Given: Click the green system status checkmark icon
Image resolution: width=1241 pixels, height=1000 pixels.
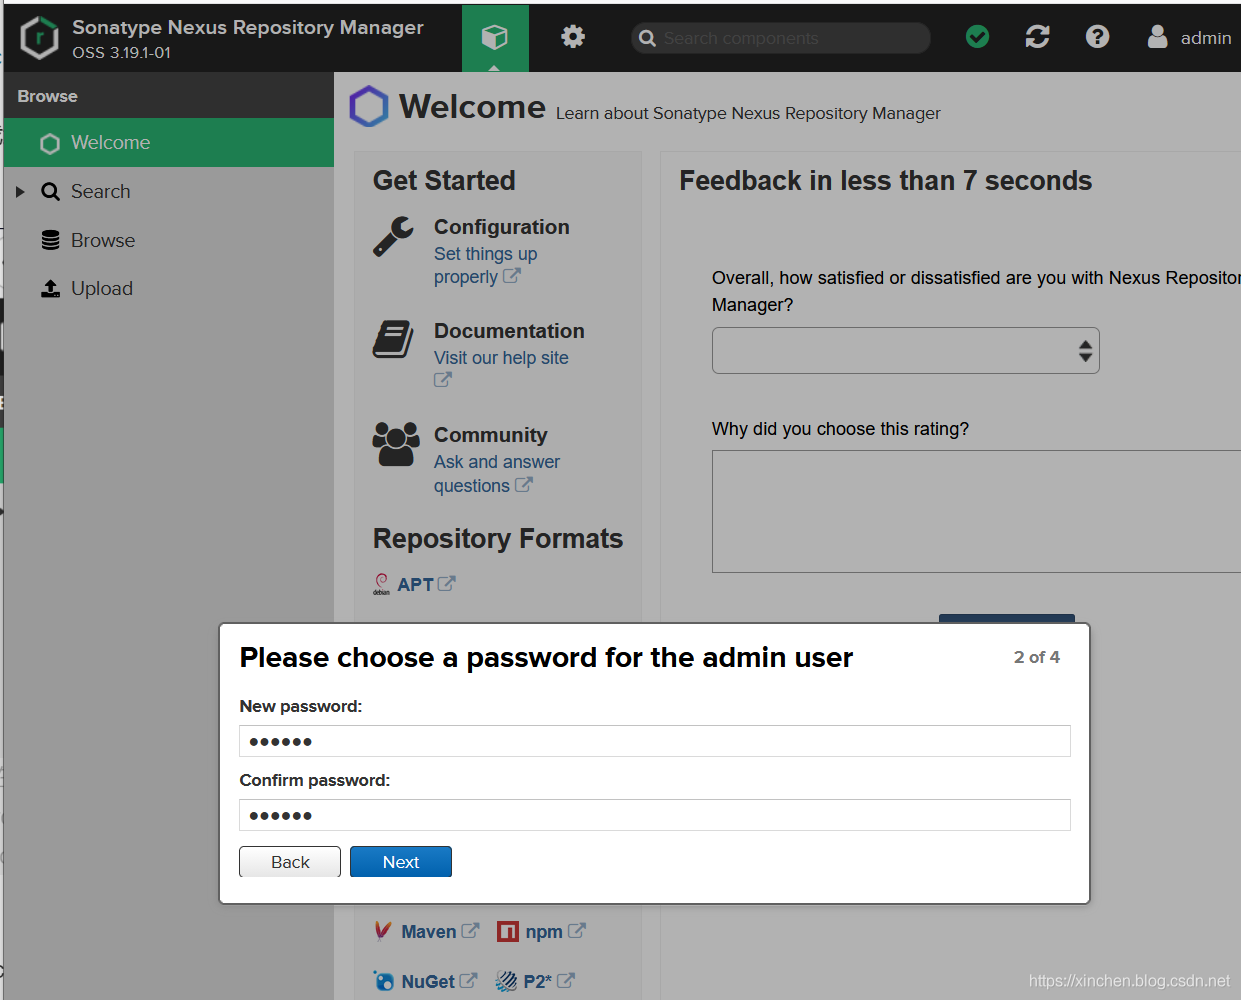Looking at the screenshot, I should (x=978, y=37).
